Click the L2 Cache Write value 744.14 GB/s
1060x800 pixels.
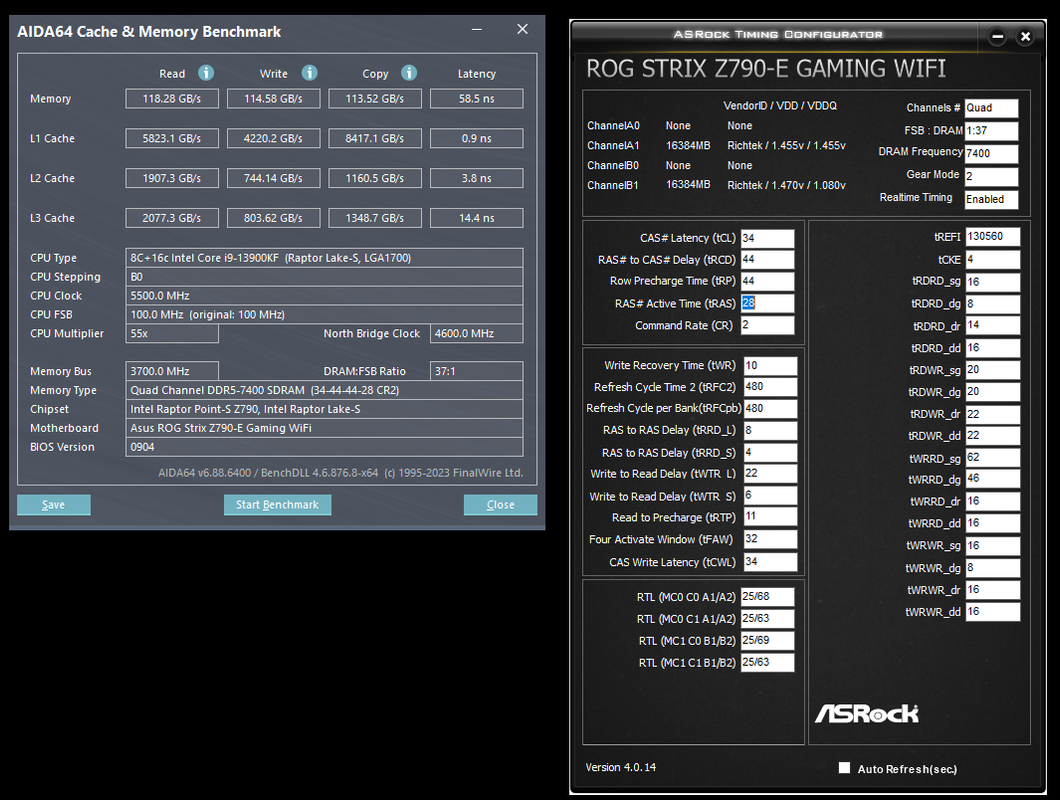(x=273, y=179)
